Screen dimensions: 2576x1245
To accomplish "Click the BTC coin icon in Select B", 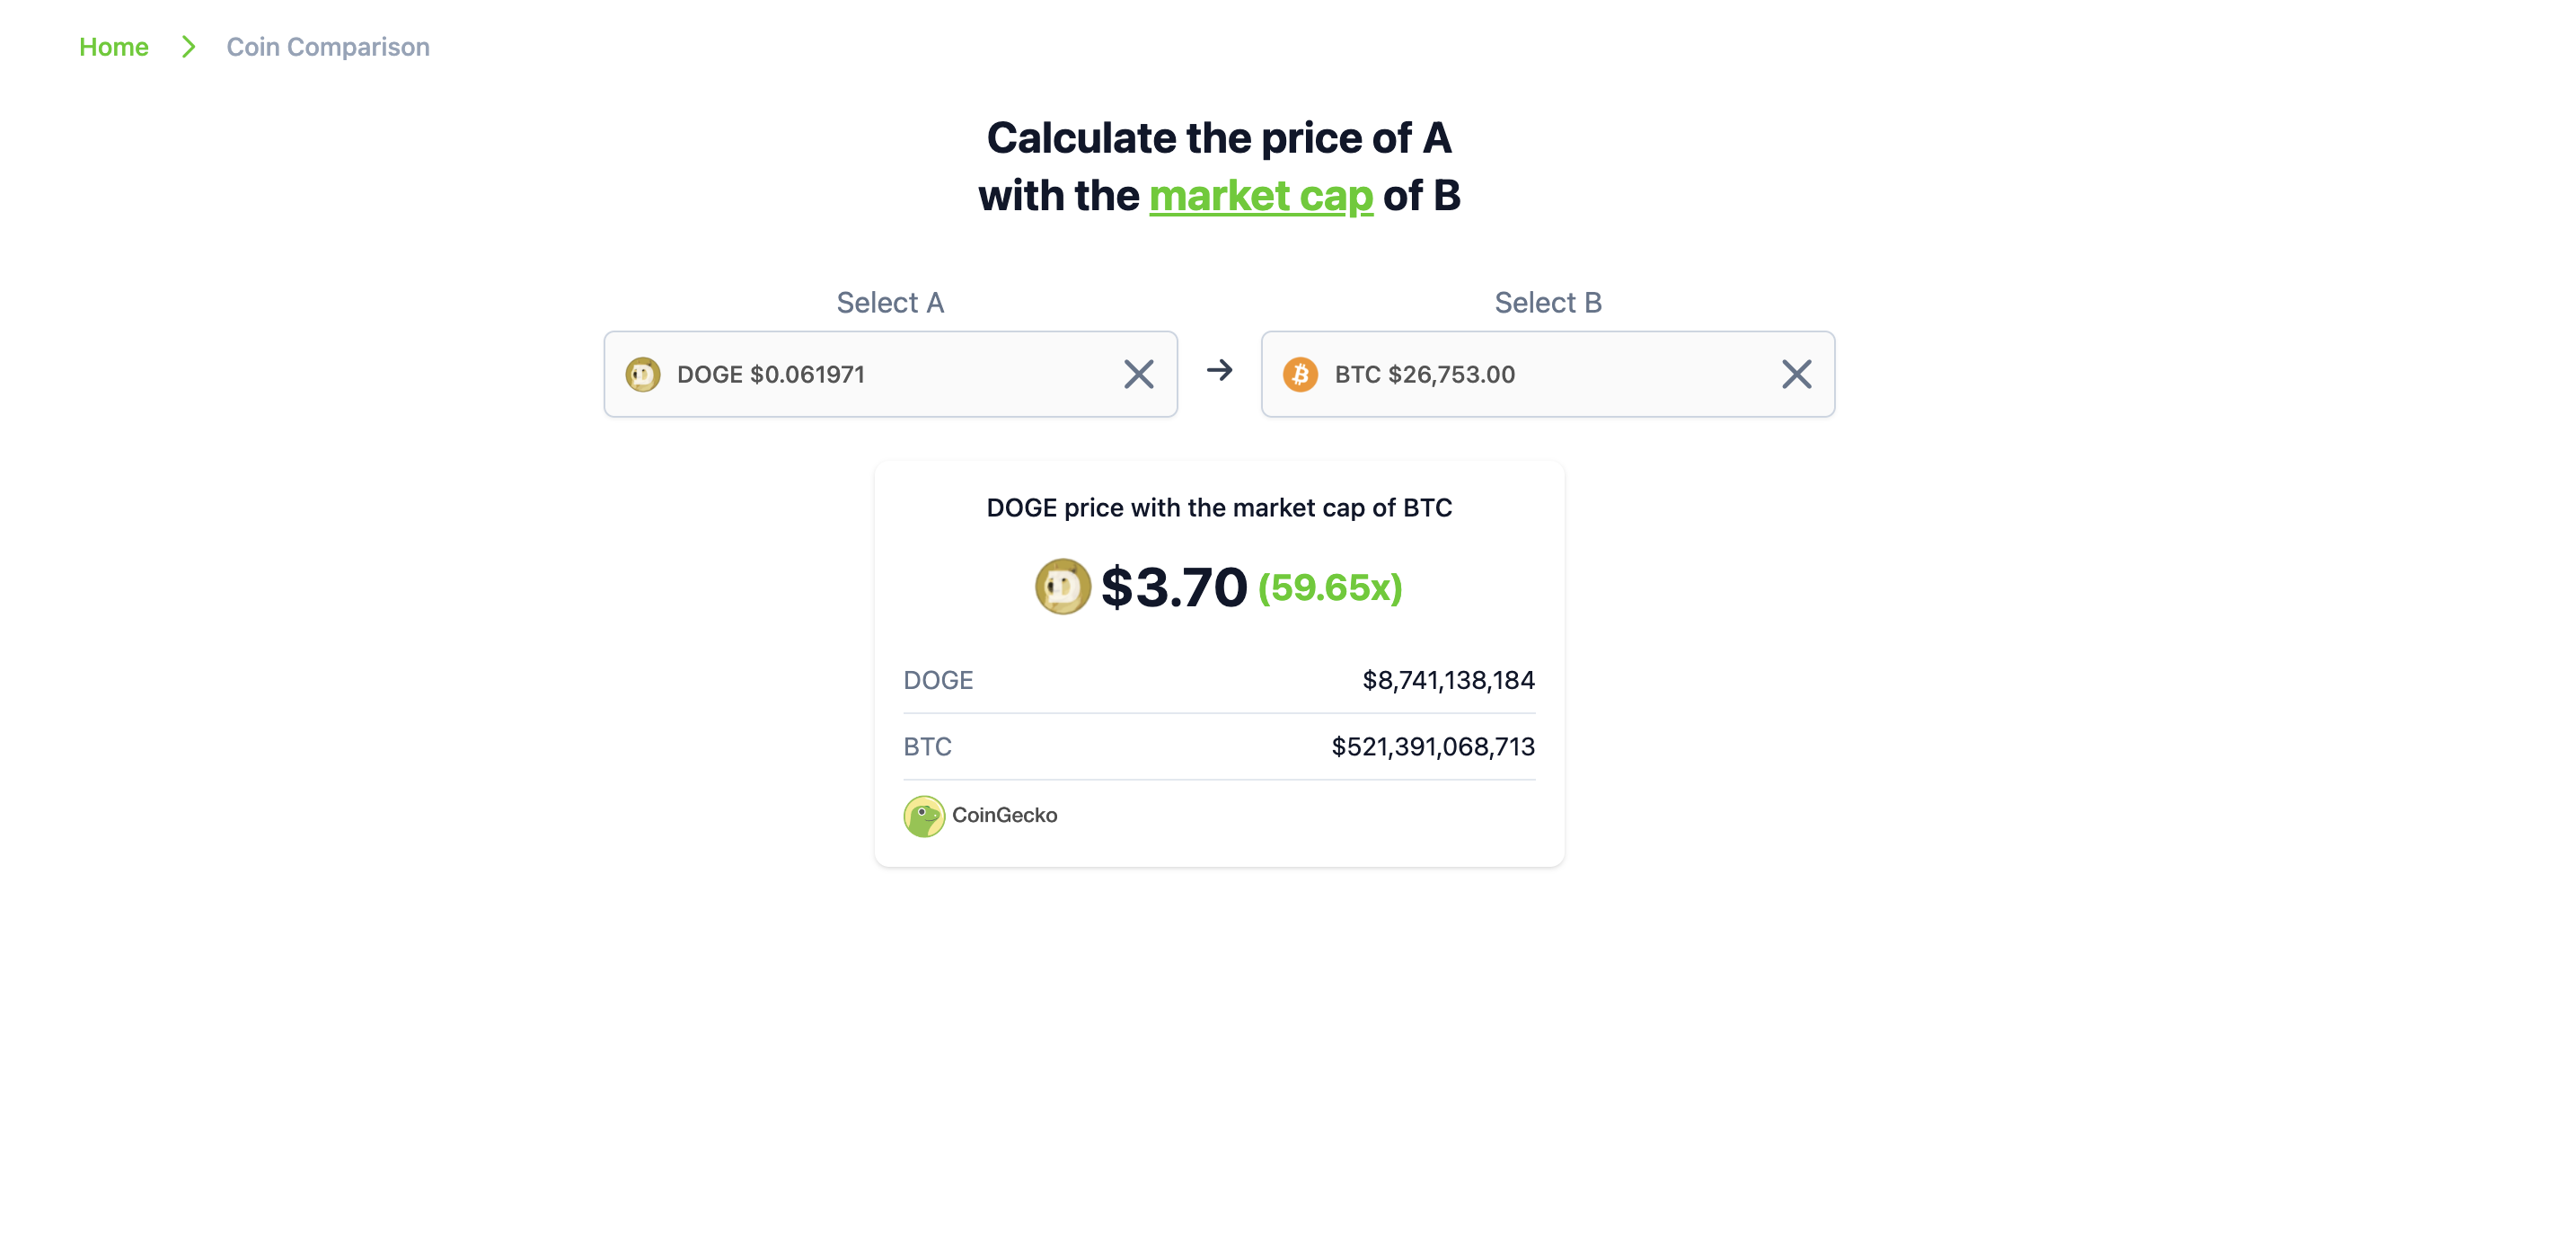I will click(1301, 374).
